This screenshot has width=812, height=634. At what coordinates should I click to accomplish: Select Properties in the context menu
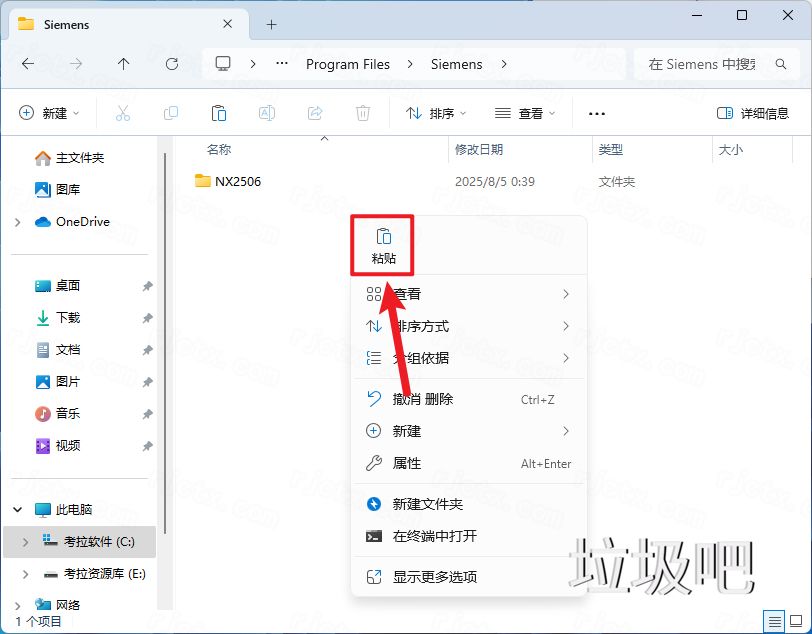tap(407, 464)
